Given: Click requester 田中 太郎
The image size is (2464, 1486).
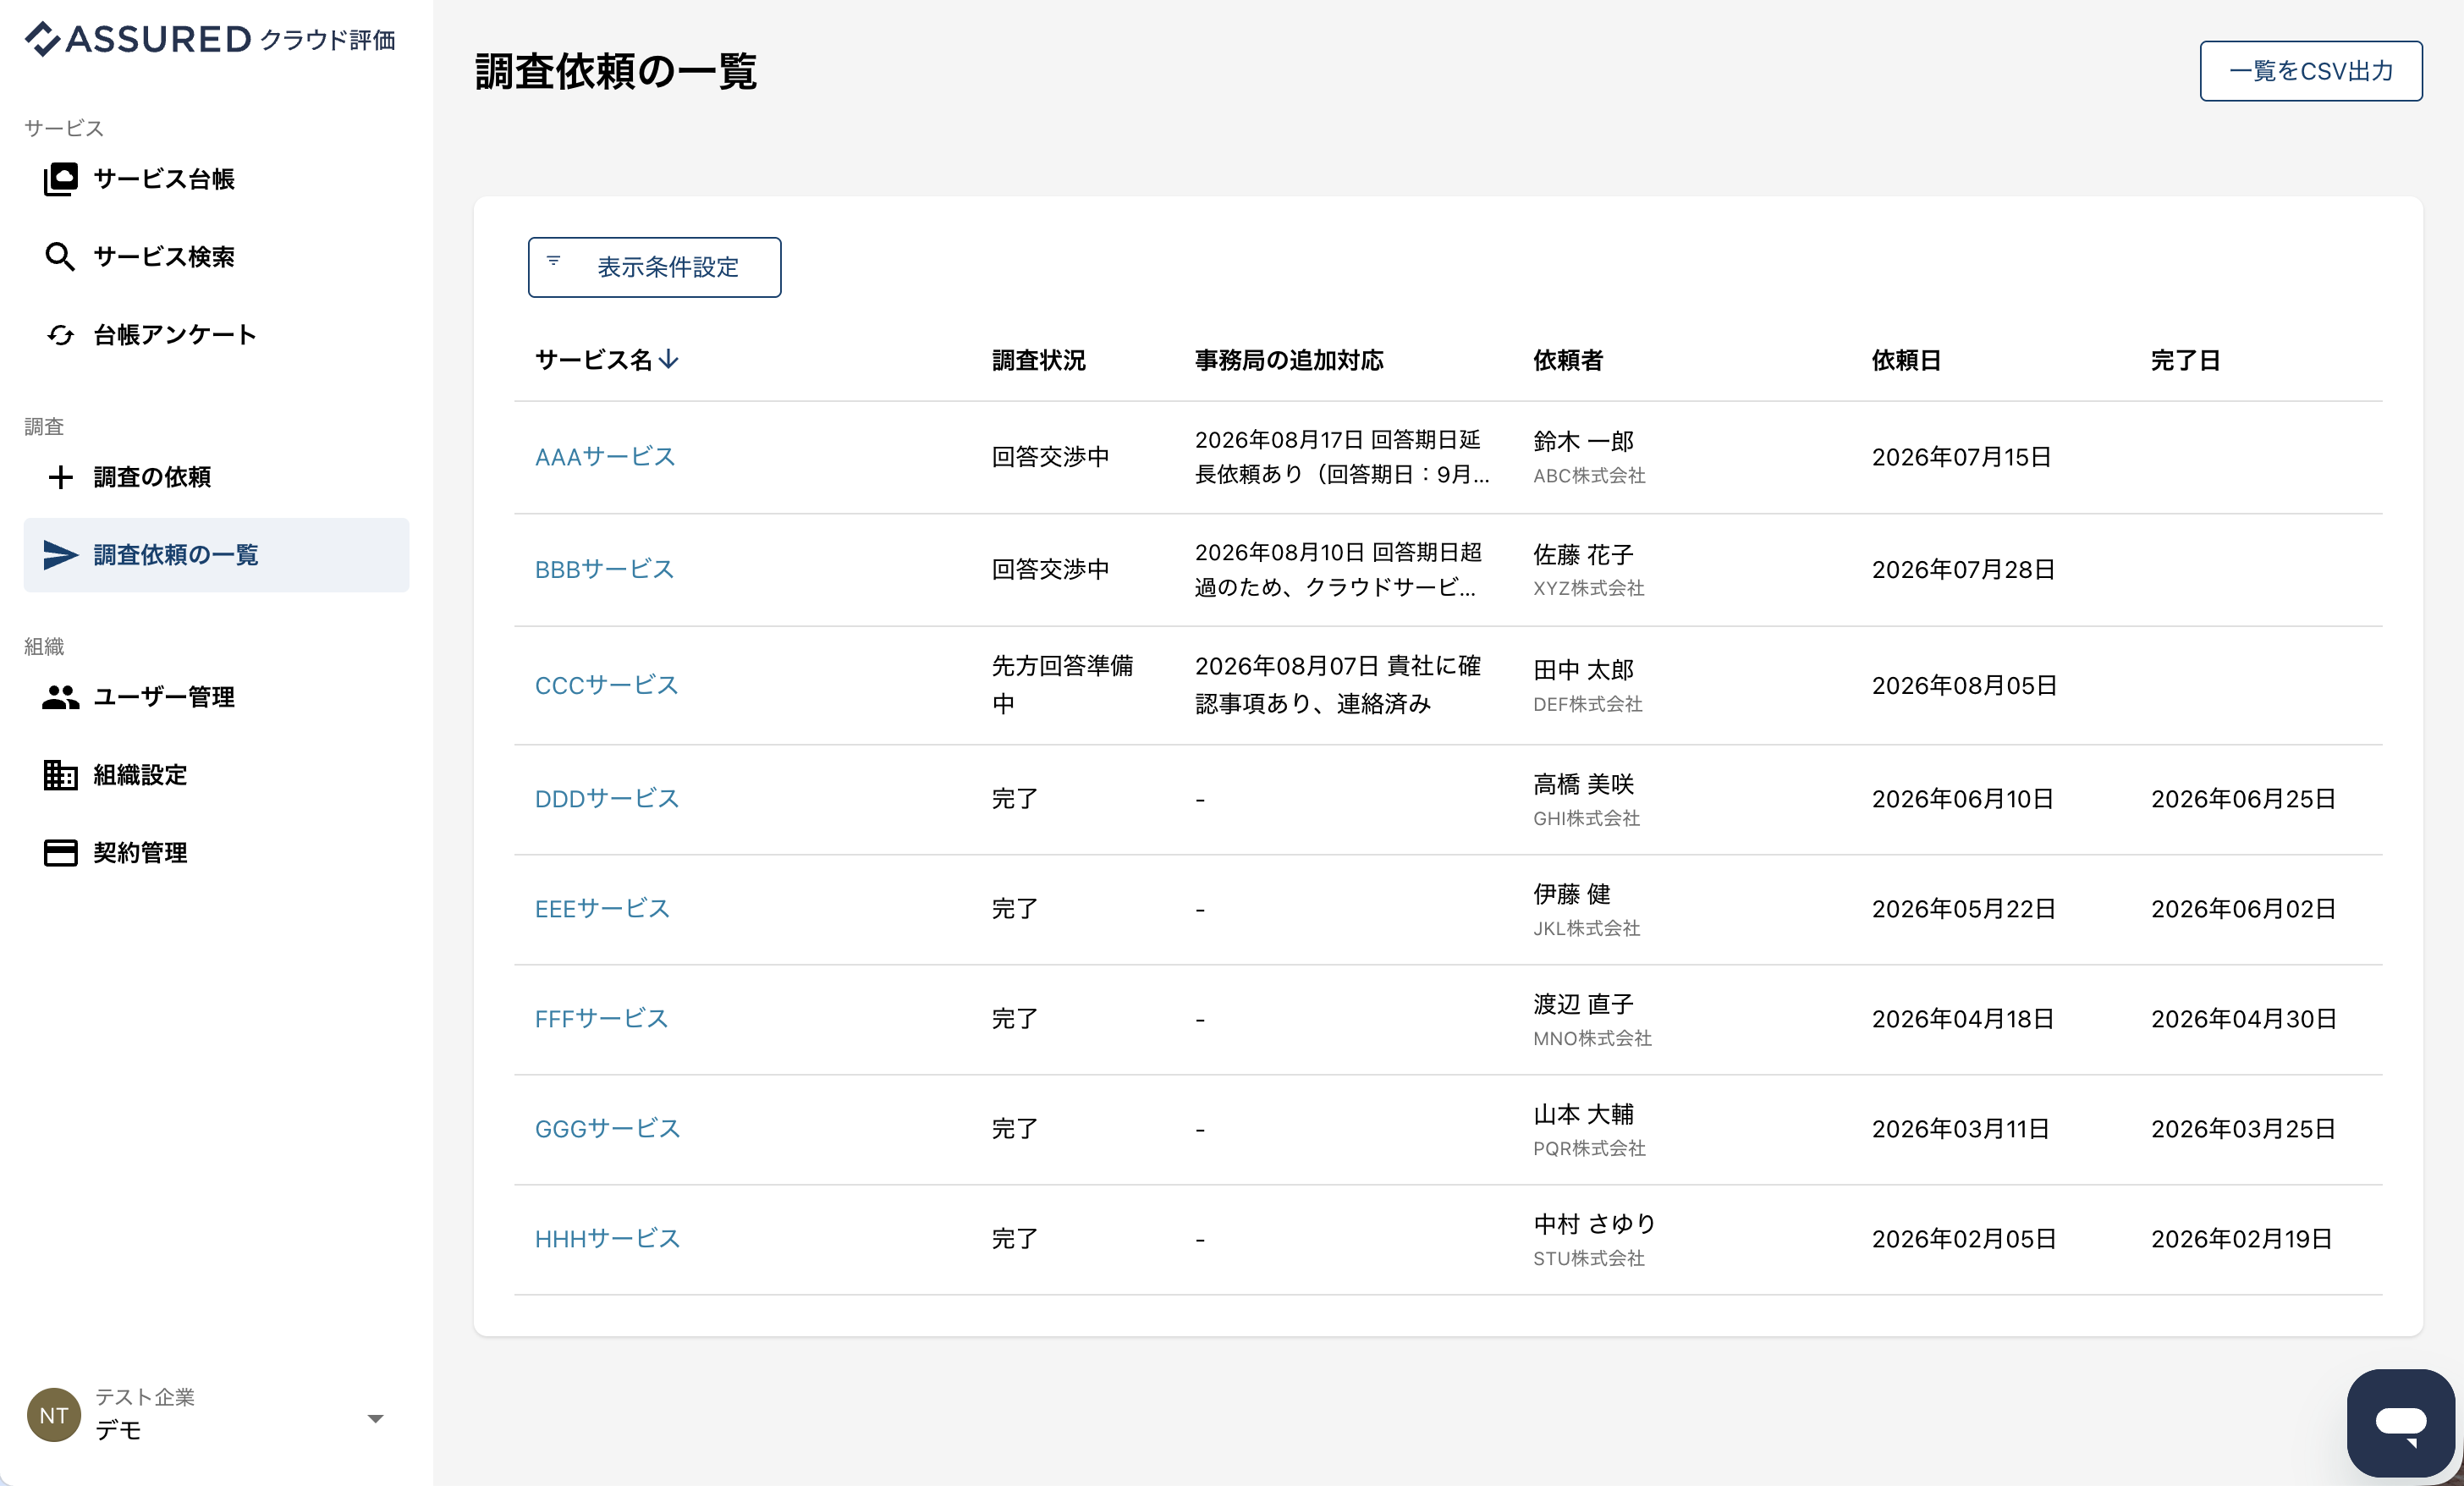Looking at the screenshot, I should point(1583,669).
